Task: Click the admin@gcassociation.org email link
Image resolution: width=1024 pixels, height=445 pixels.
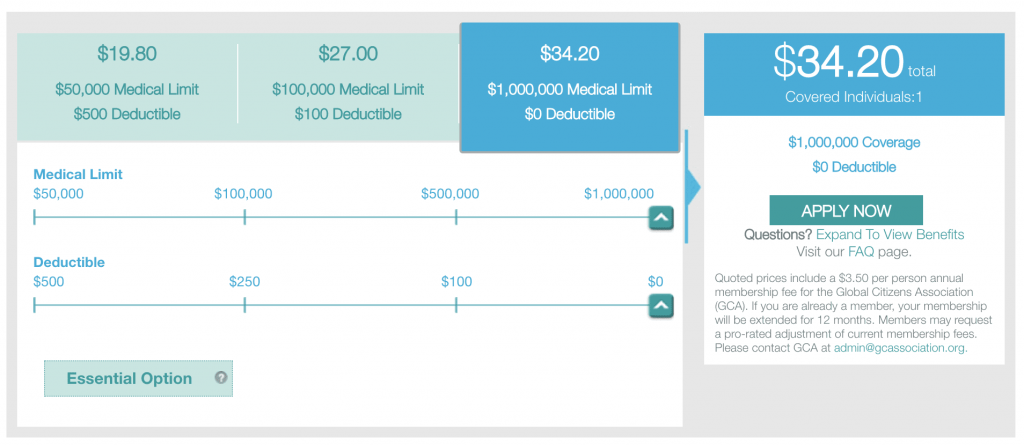Action: [900, 348]
